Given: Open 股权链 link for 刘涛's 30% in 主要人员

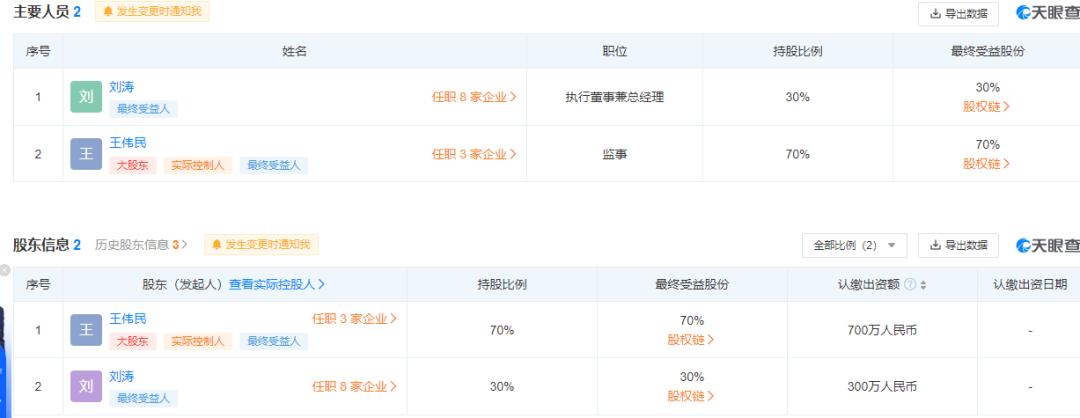Looking at the screenshot, I should pyautogui.click(x=986, y=106).
